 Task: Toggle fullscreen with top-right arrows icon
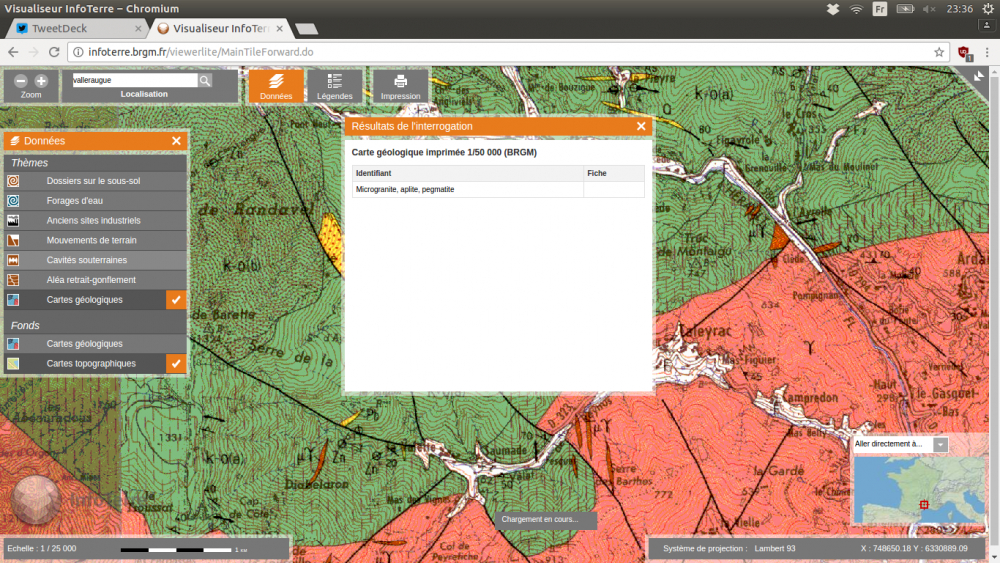point(979,75)
